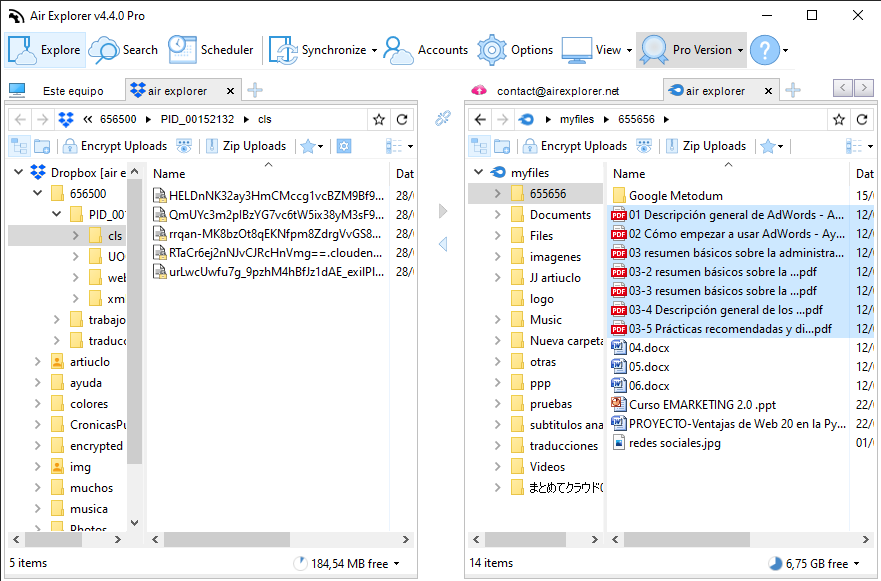This screenshot has width=881, height=581.
Task: Close the right air explorer tab
Action: point(768,91)
